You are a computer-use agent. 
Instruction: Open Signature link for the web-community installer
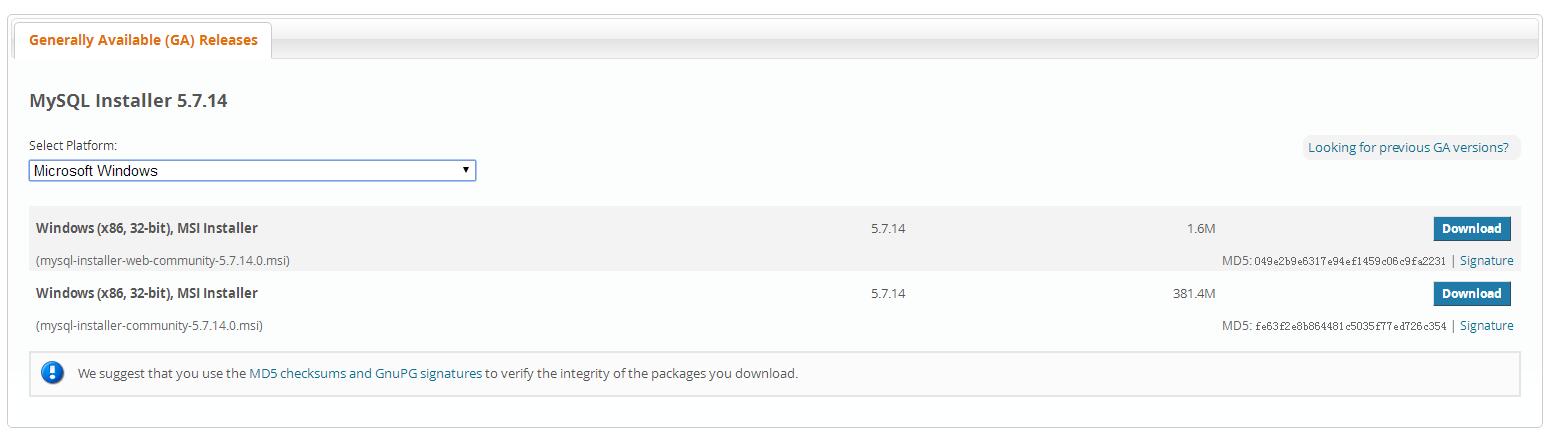pos(1486,261)
